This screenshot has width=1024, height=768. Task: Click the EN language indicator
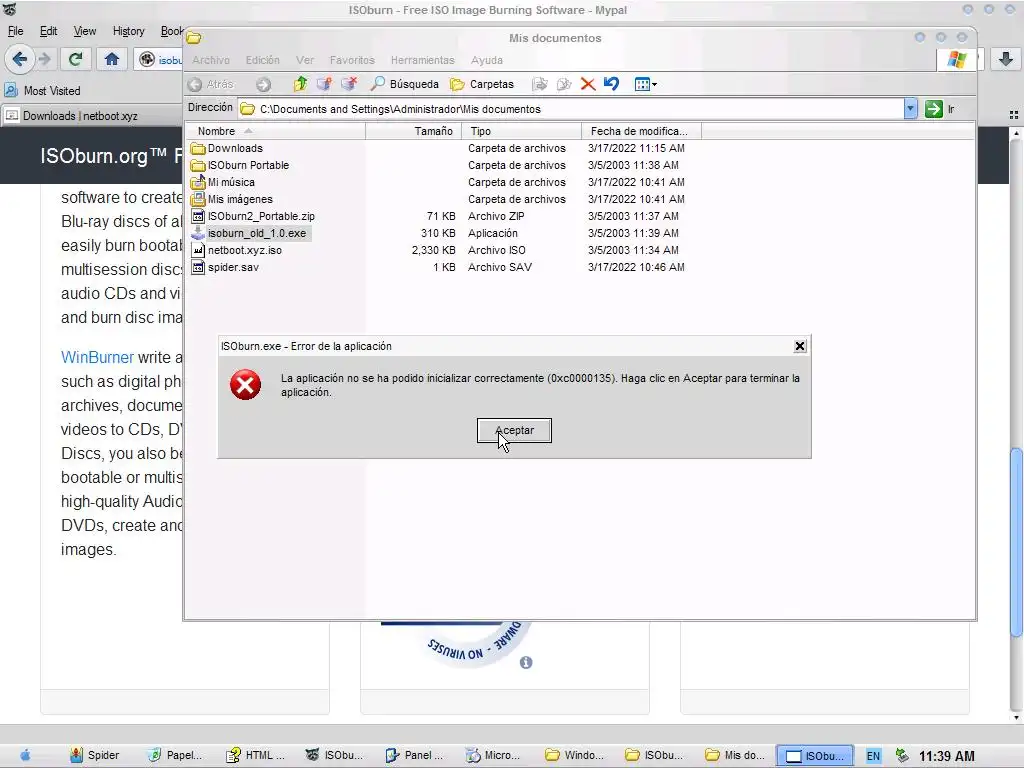[873, 756]
